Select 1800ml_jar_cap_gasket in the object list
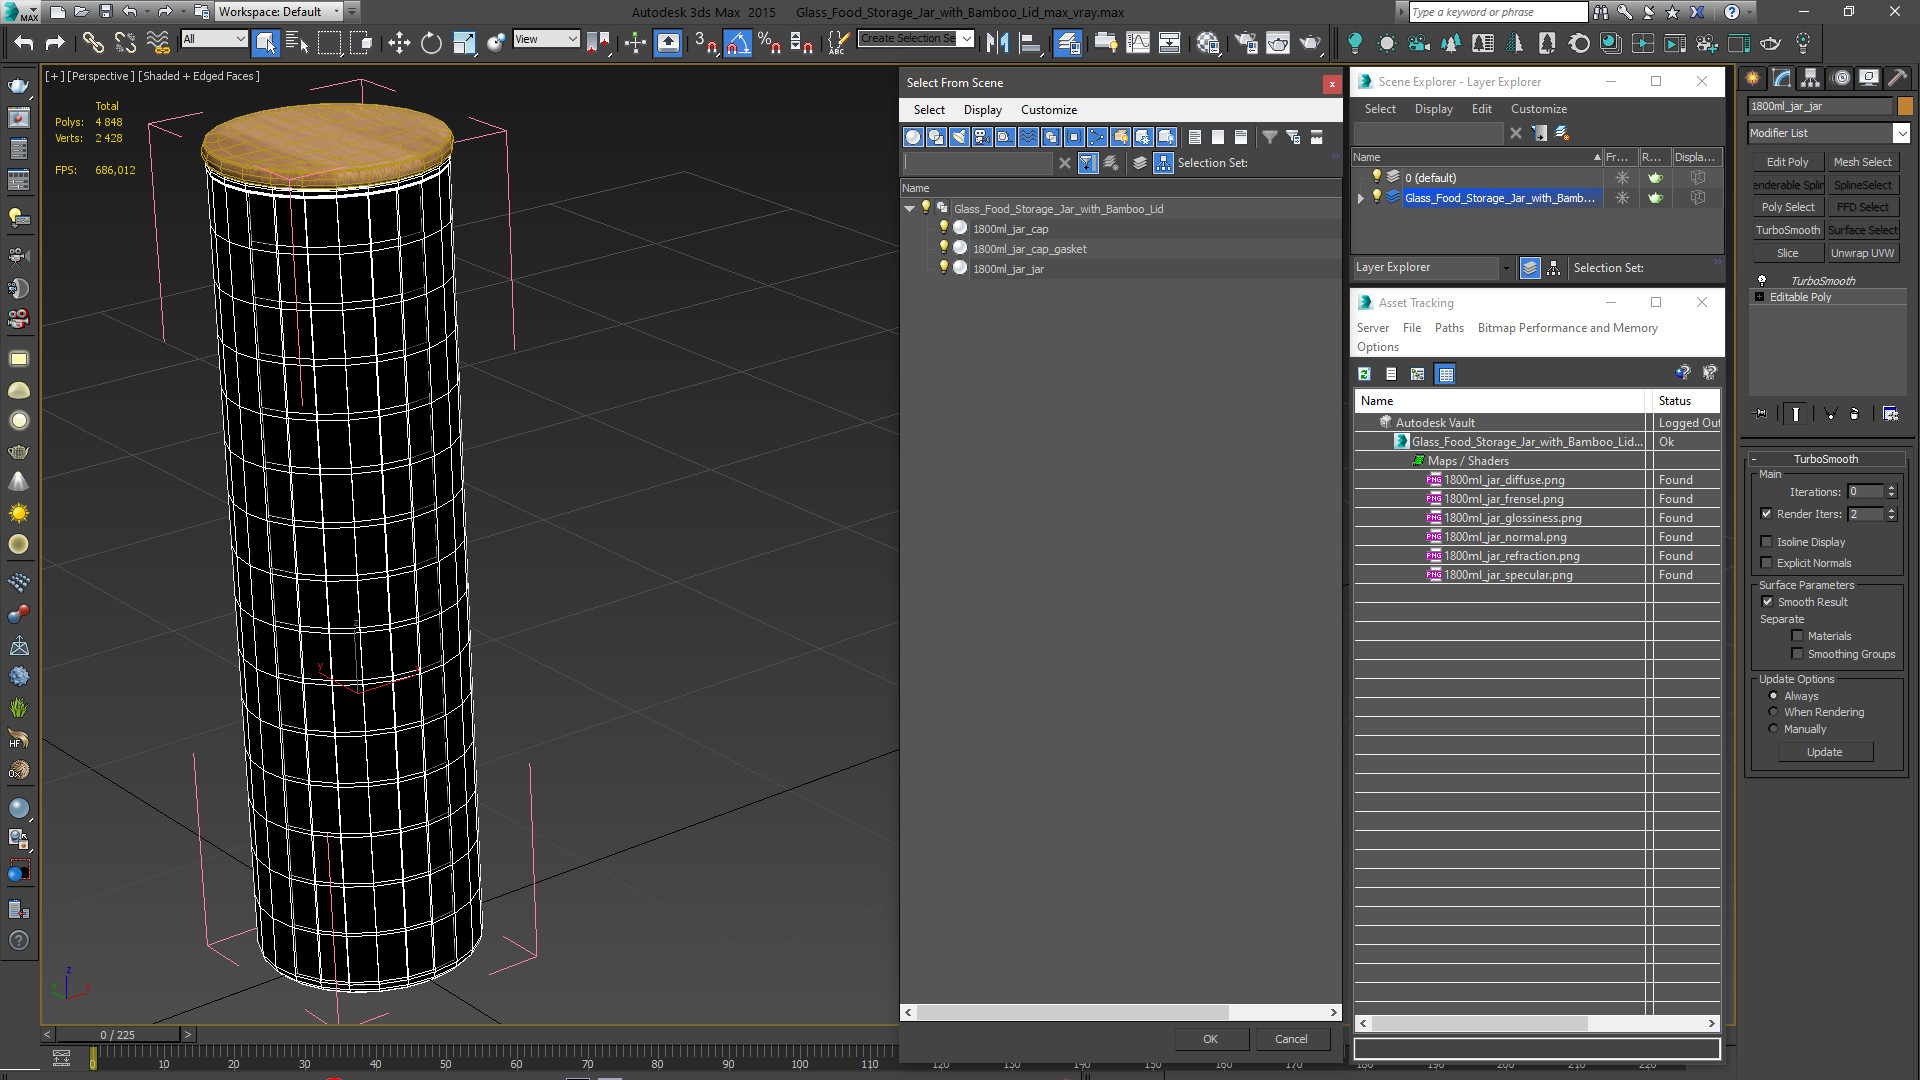 click(x=1029, y=249)
